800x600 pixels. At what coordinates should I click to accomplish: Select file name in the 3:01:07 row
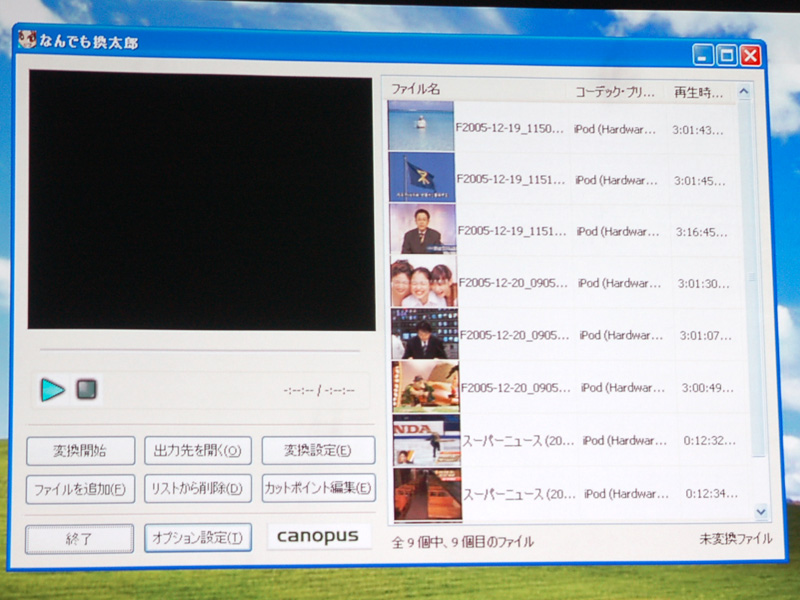click(x=514, y=335)
